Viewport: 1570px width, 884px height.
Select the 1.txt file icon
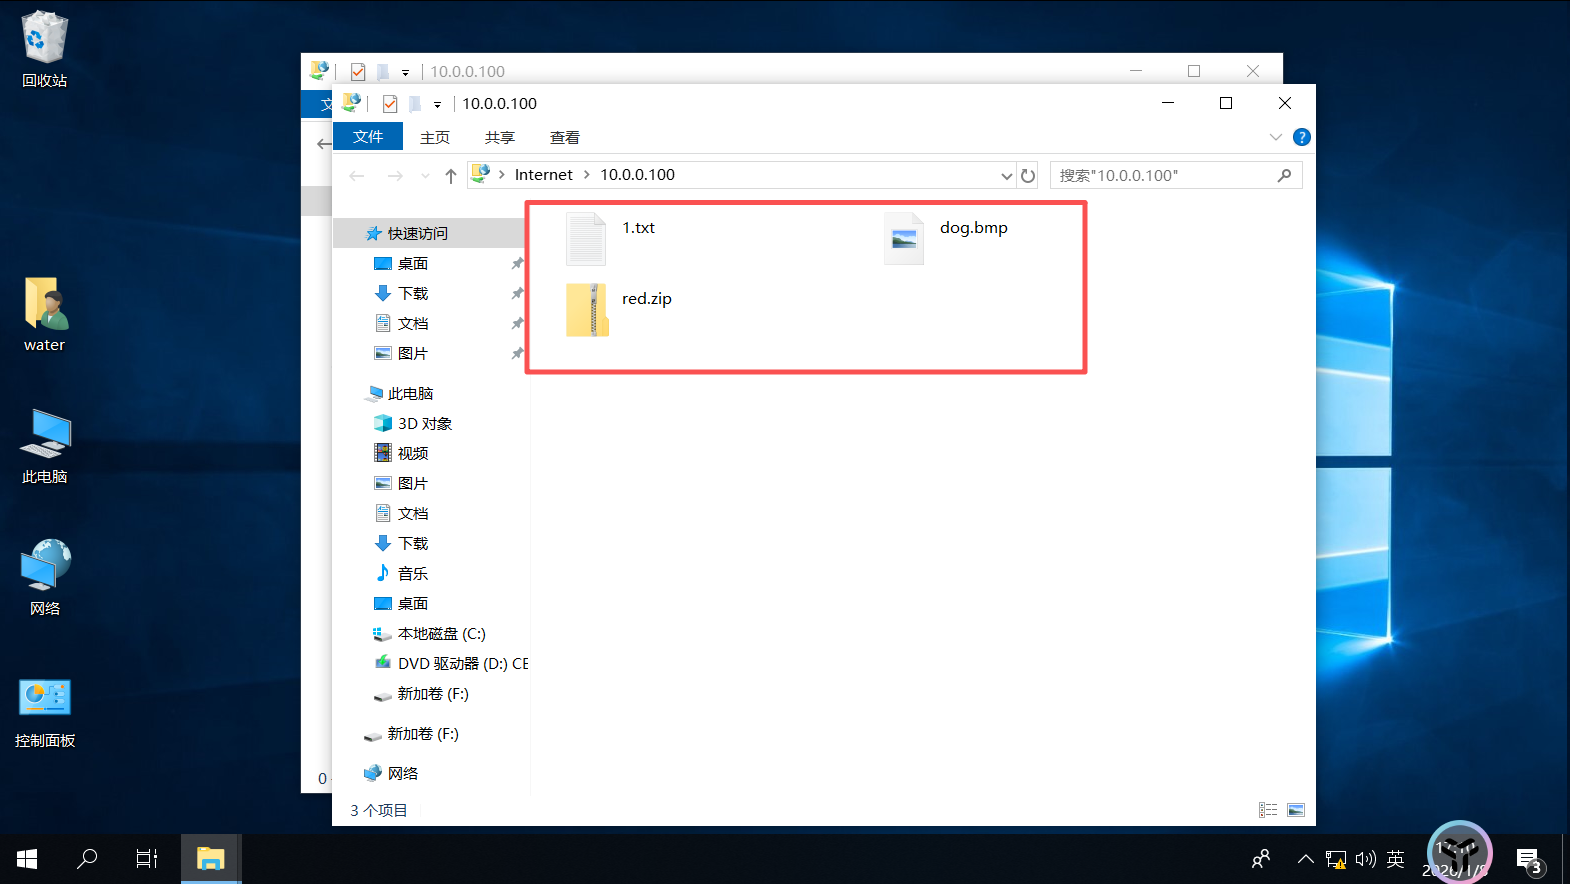pos(586,238)
